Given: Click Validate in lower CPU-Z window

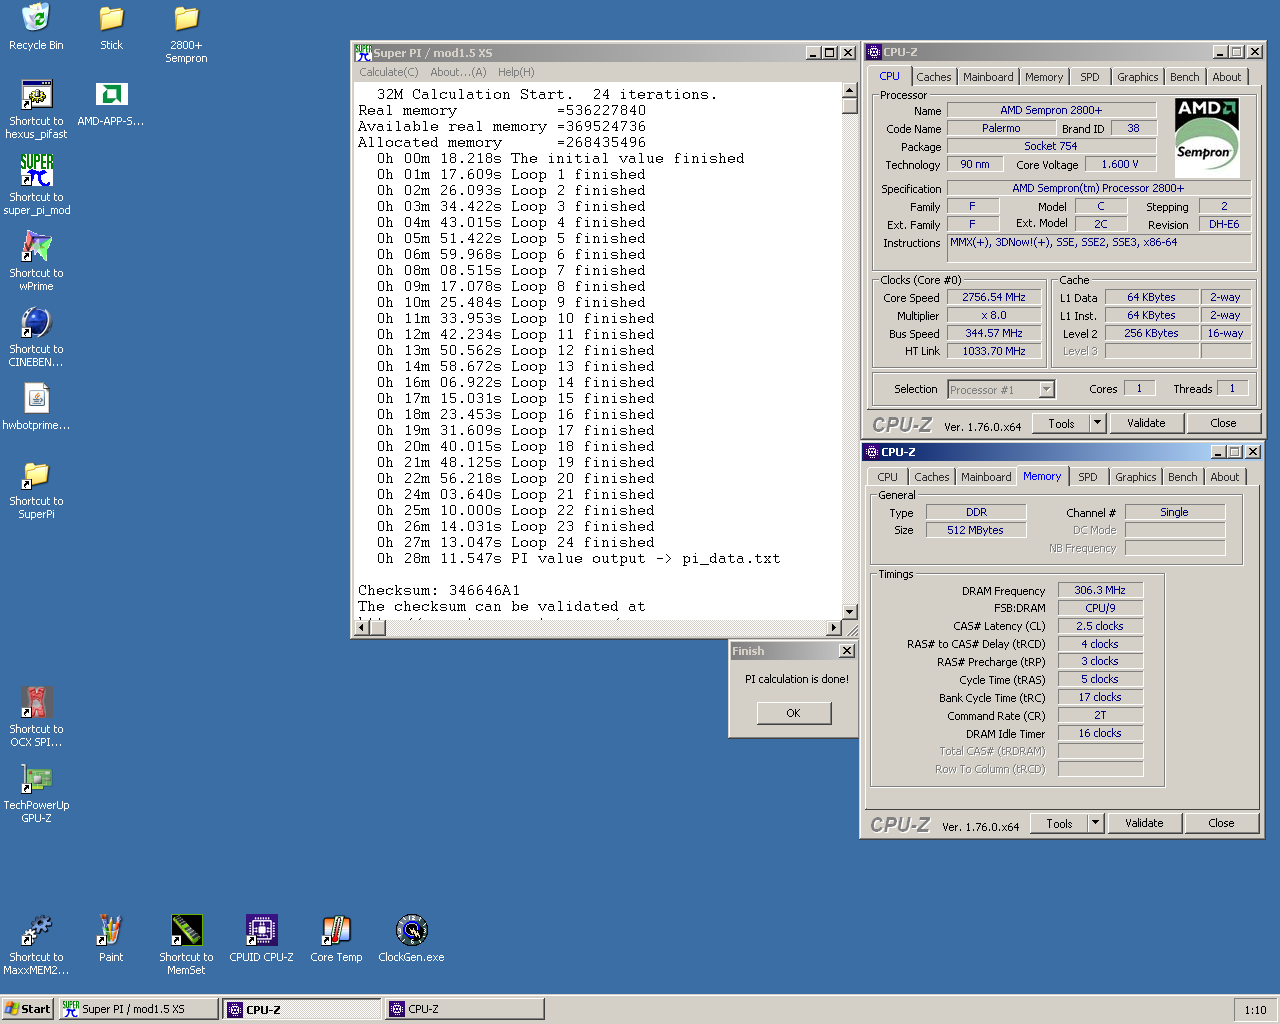Looking at the screenshot, I should click(x=1144, y=823).
